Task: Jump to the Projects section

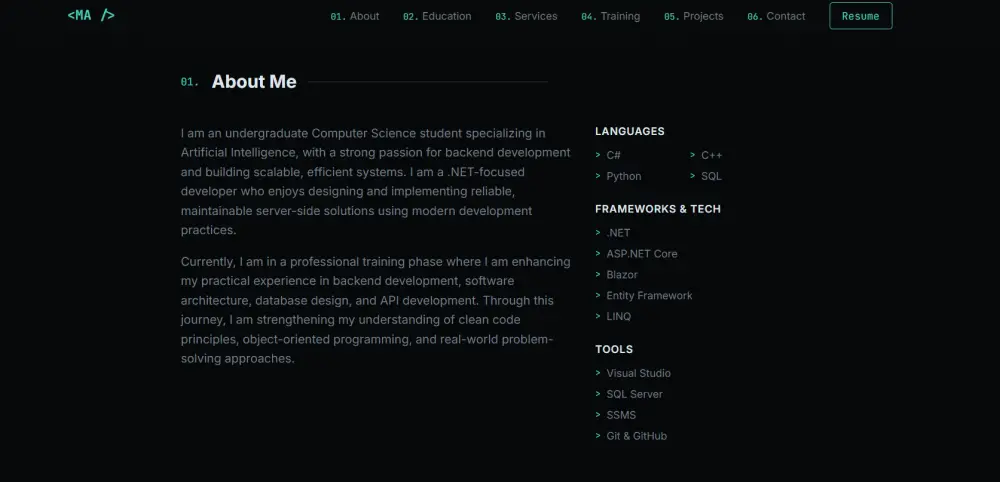Action: tap(693, 17)
